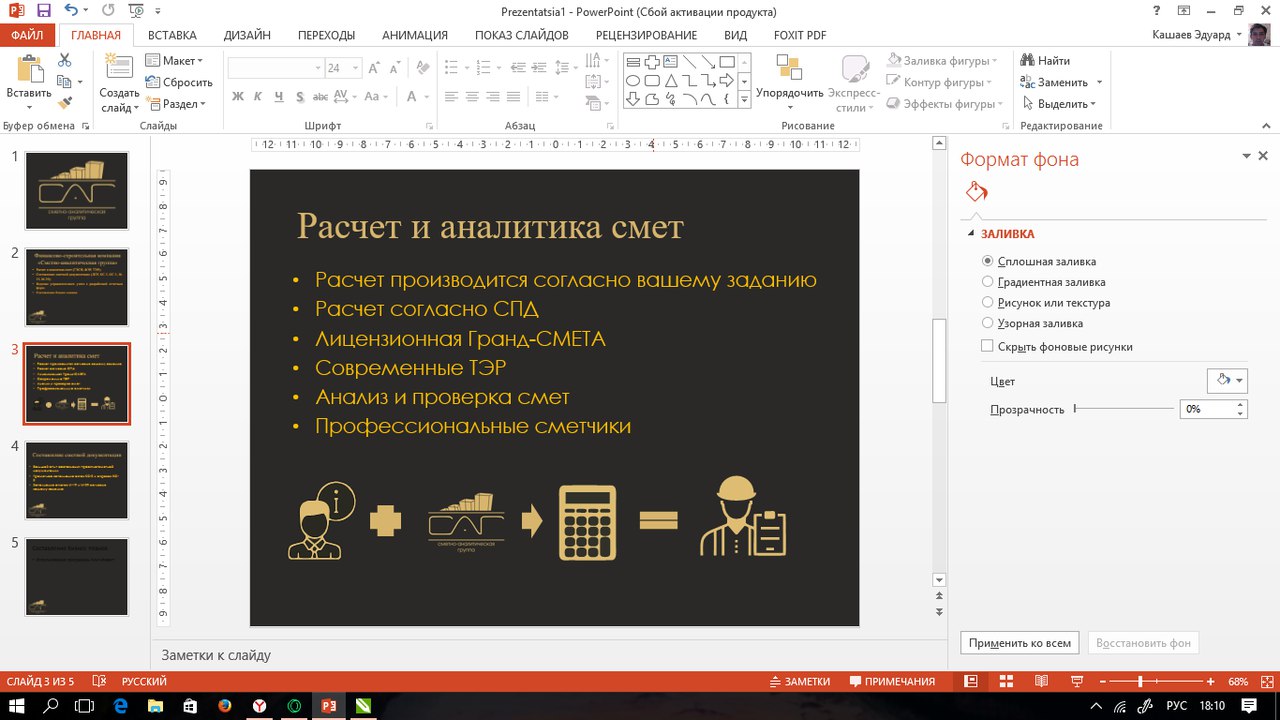Click the Создать слайд new slide icon
Image resolution: width=1280 pixels, height=720 pixels.
tap(119, 69)
